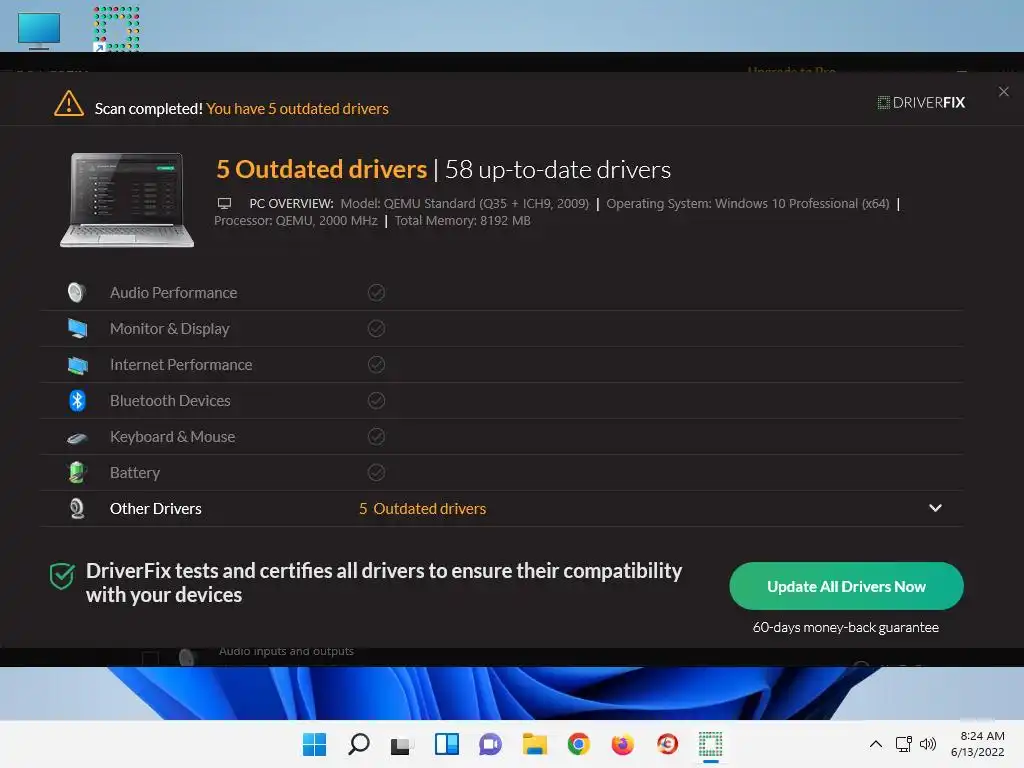Select the Monitor & Display label

pyautogui.click(x=170, y=328)
